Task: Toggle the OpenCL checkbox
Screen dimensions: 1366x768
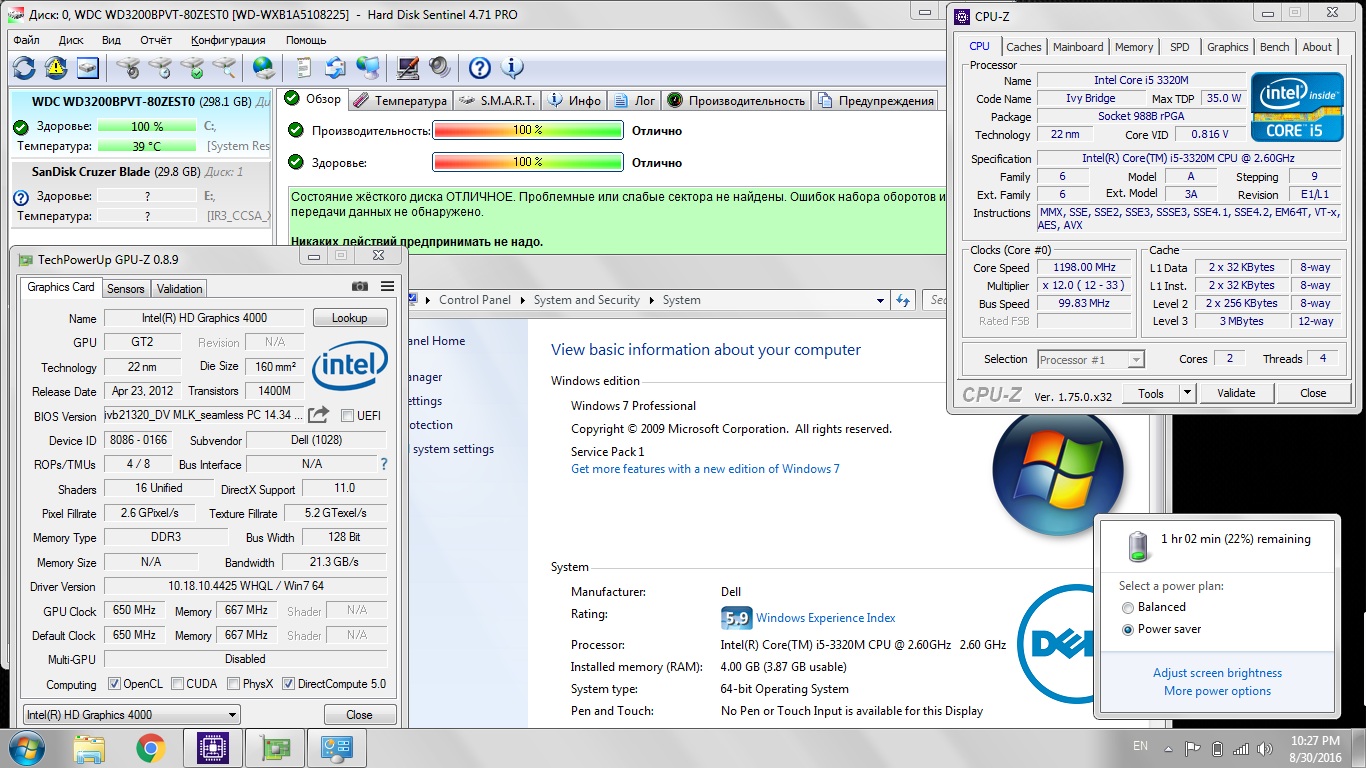Action: [x=114, y=685]
